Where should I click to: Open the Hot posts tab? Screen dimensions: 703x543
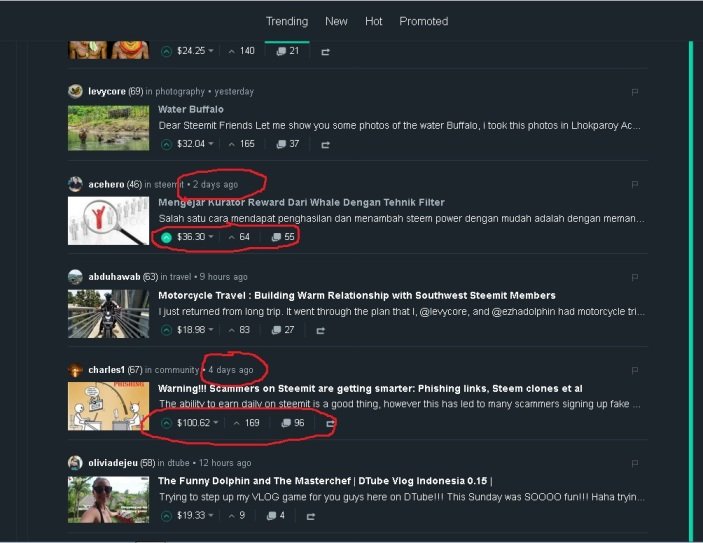point(373,22)
